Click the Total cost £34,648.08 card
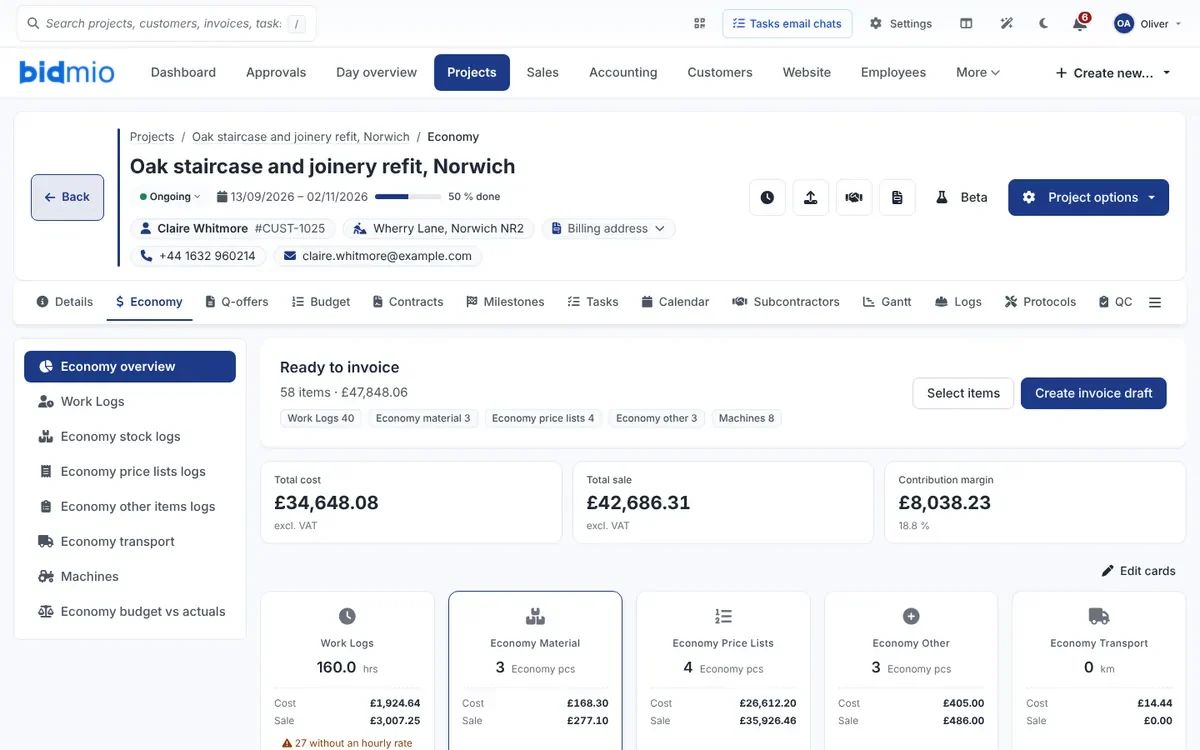 [411, 502]
